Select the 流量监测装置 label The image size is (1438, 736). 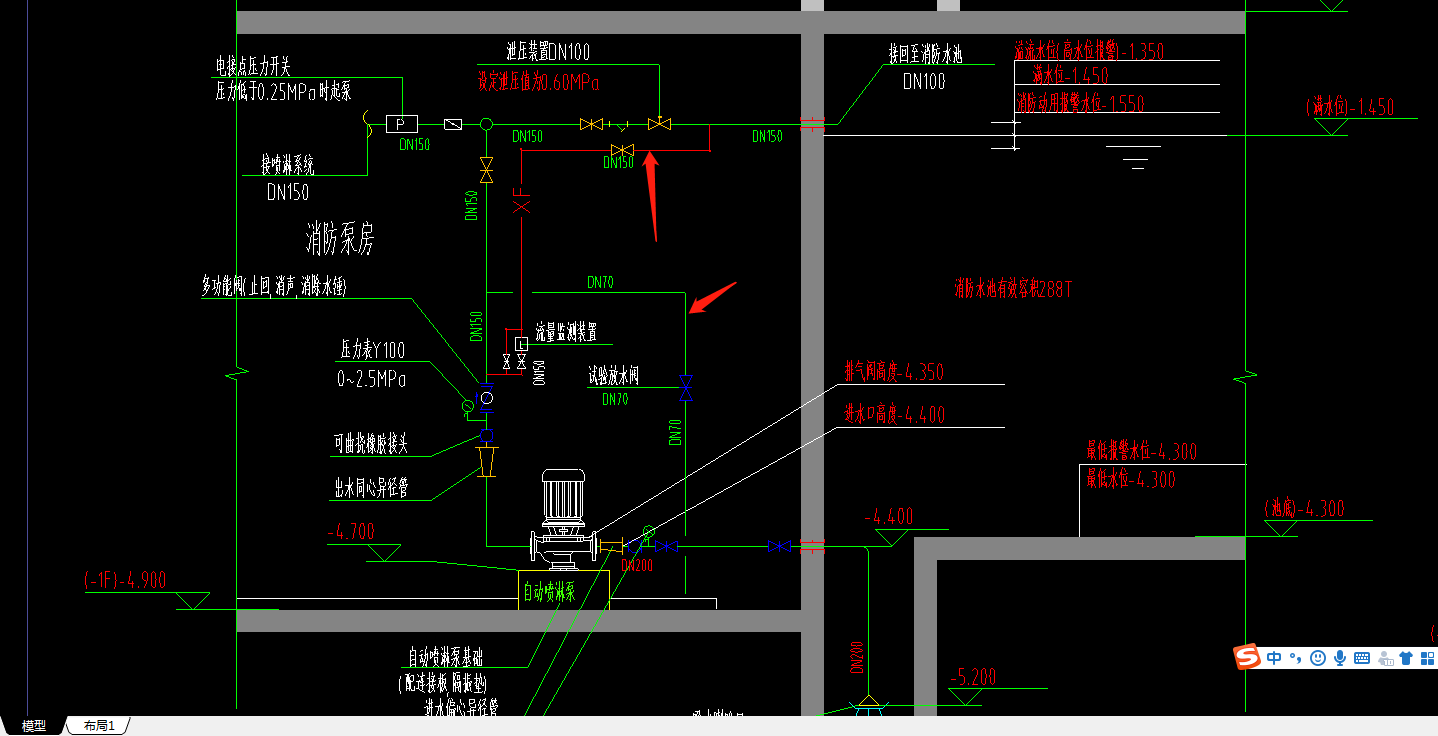(566, 333)
